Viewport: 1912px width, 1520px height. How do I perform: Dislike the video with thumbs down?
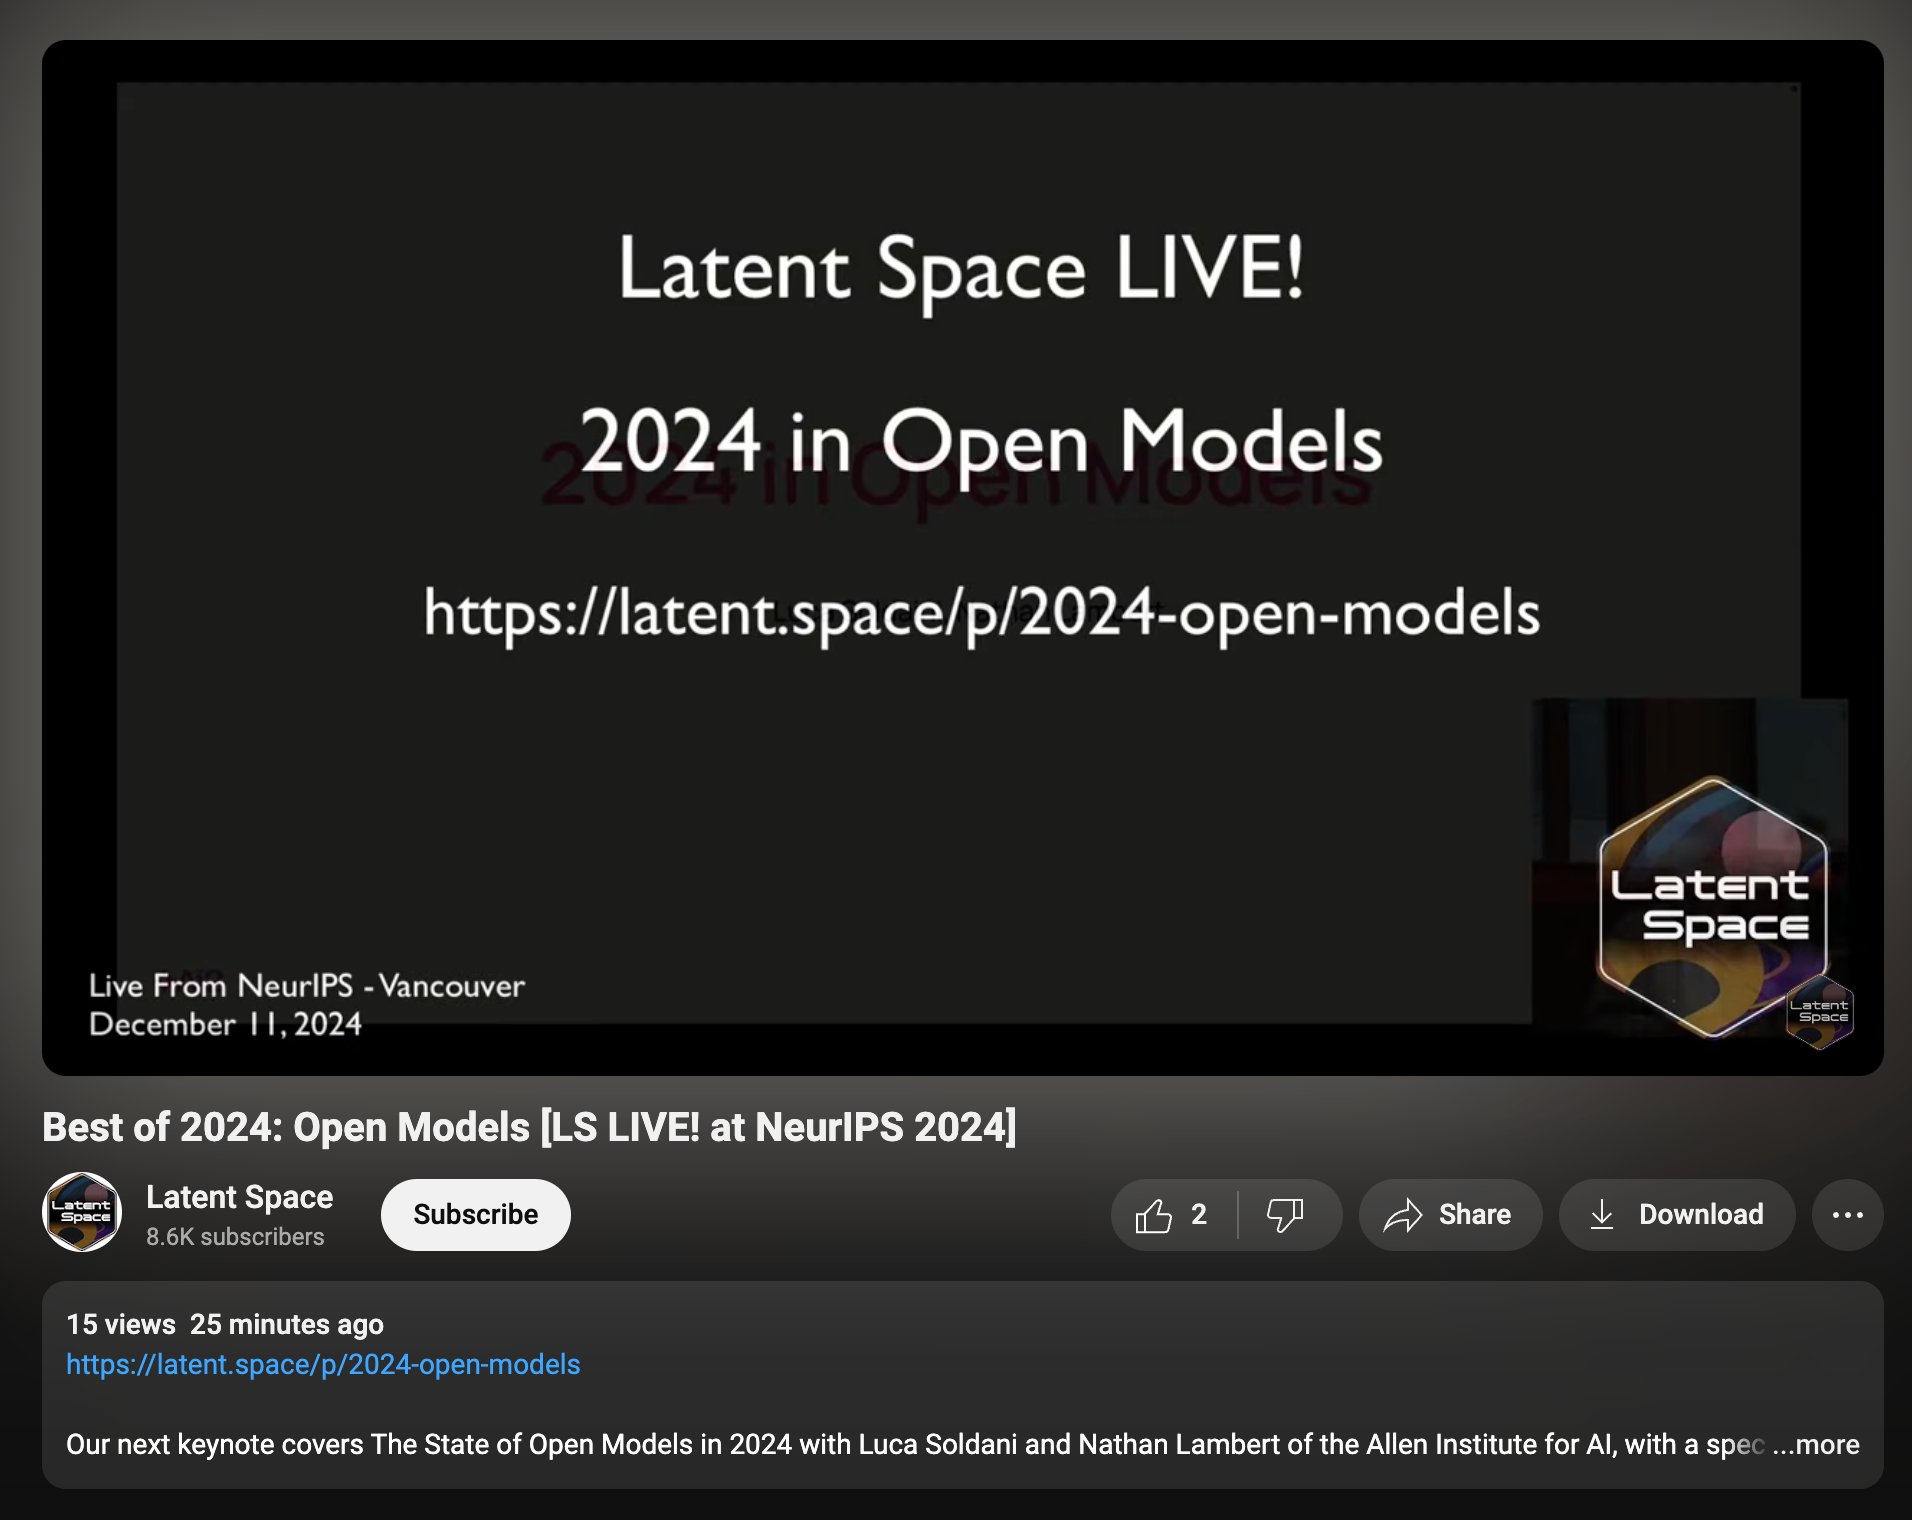click(x=1288, y=1215)
